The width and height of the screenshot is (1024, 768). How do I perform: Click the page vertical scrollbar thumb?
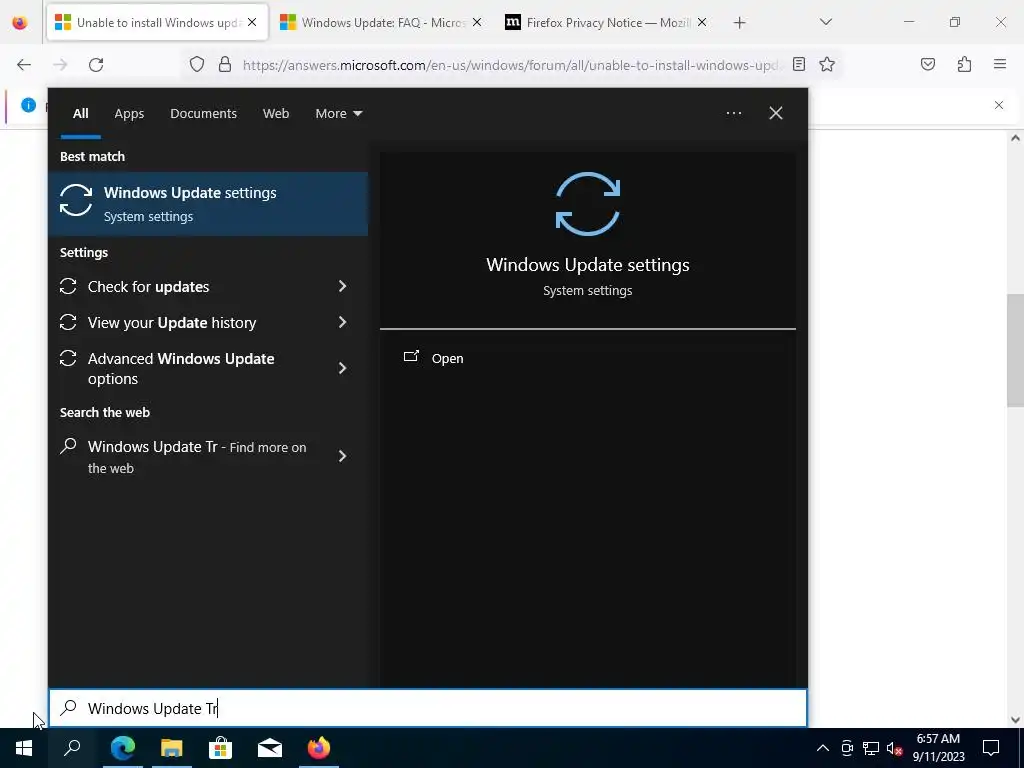[1015, 350]
